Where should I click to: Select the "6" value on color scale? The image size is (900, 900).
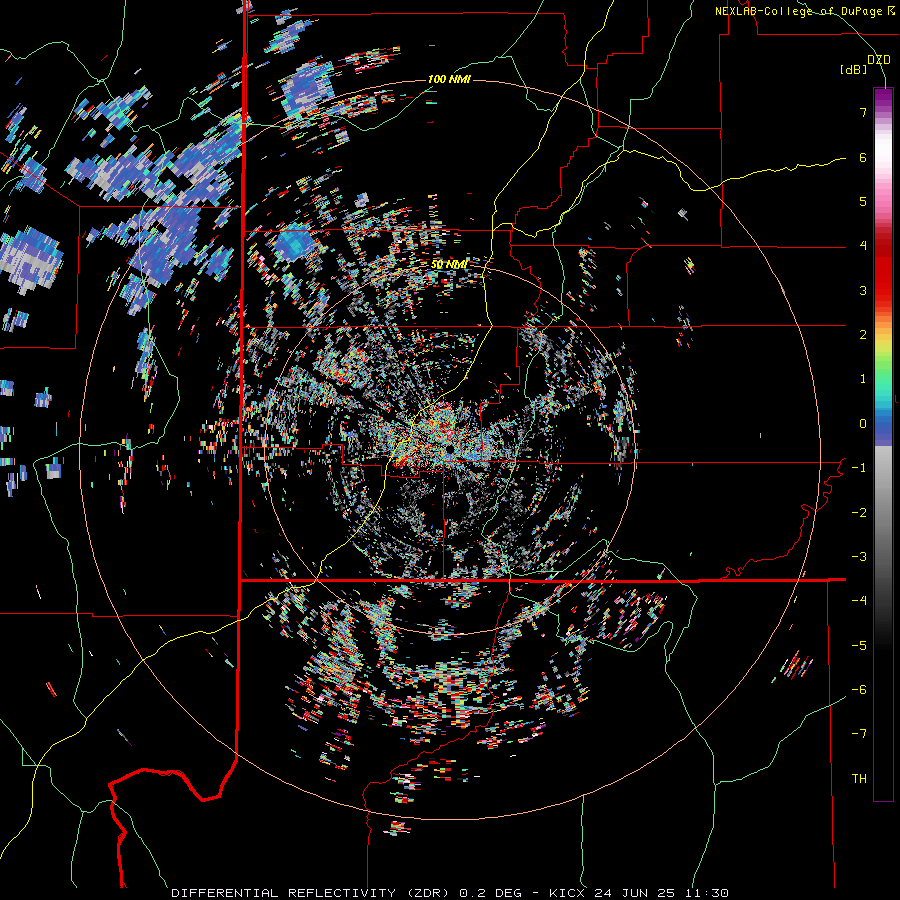click(x=863, y=157)
